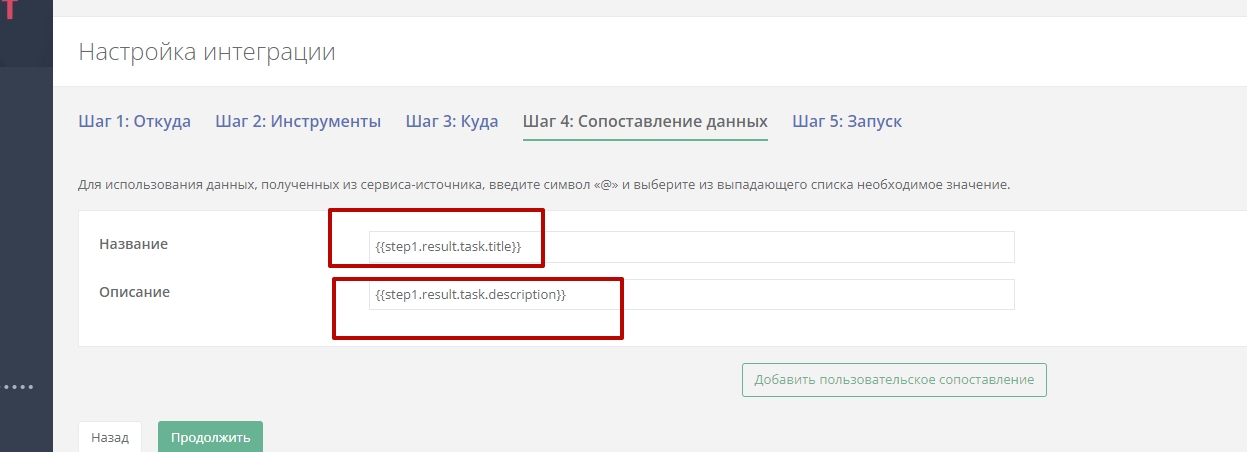Click into the Название input field
This screenshot has width=1247, height=452.
pyautogui.click(x=690, y=247)
